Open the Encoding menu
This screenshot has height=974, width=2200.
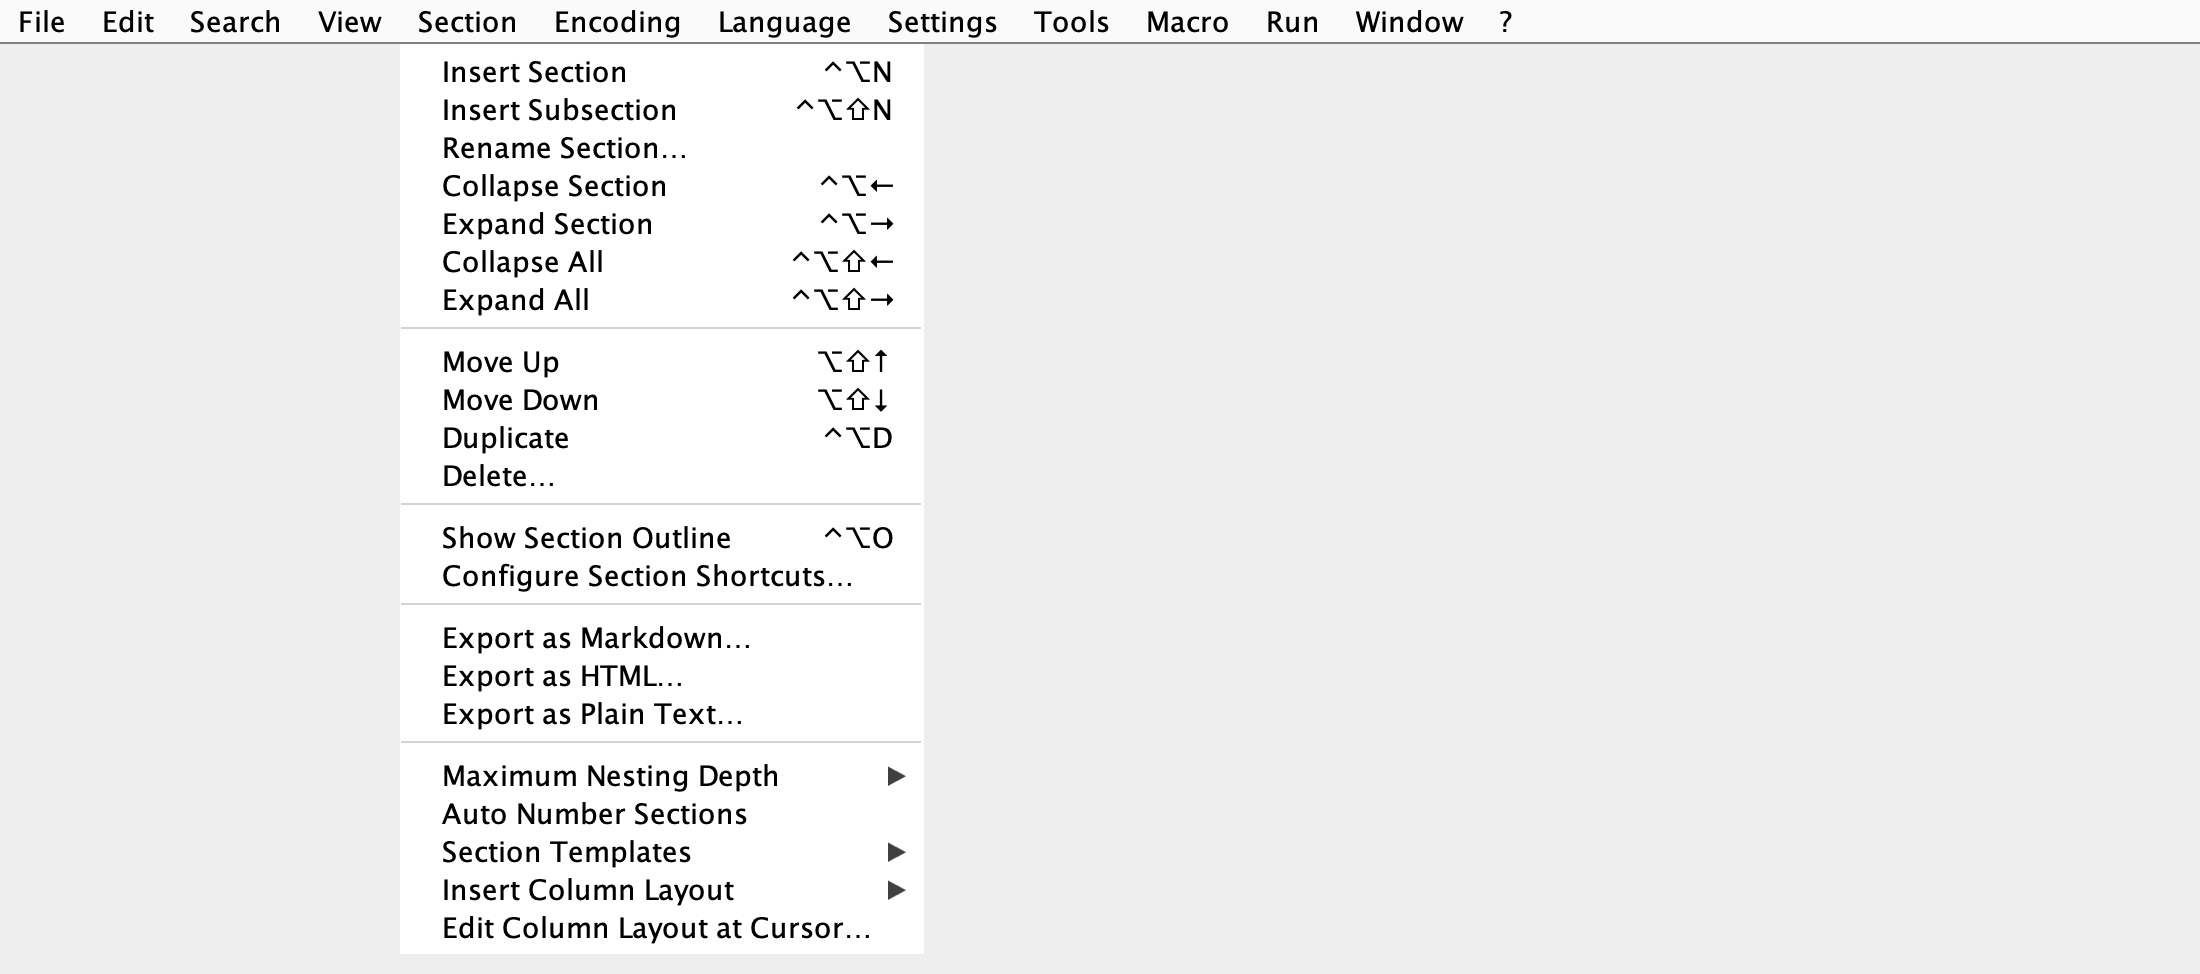617,22
